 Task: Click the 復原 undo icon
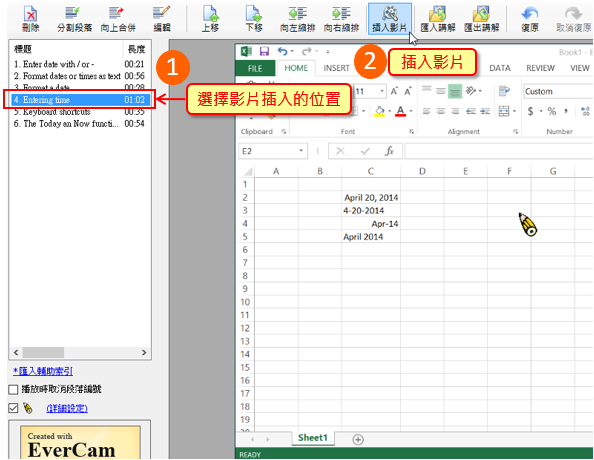530,19
